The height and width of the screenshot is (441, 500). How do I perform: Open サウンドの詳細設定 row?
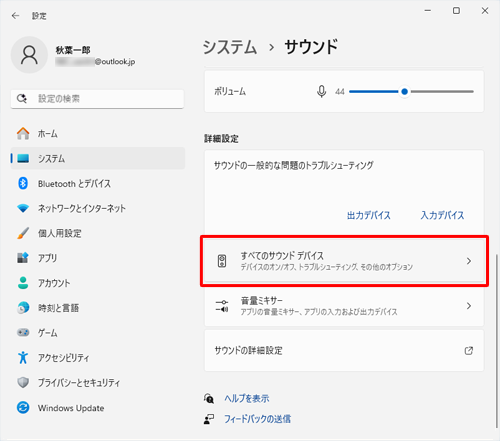tap(344, 351)
